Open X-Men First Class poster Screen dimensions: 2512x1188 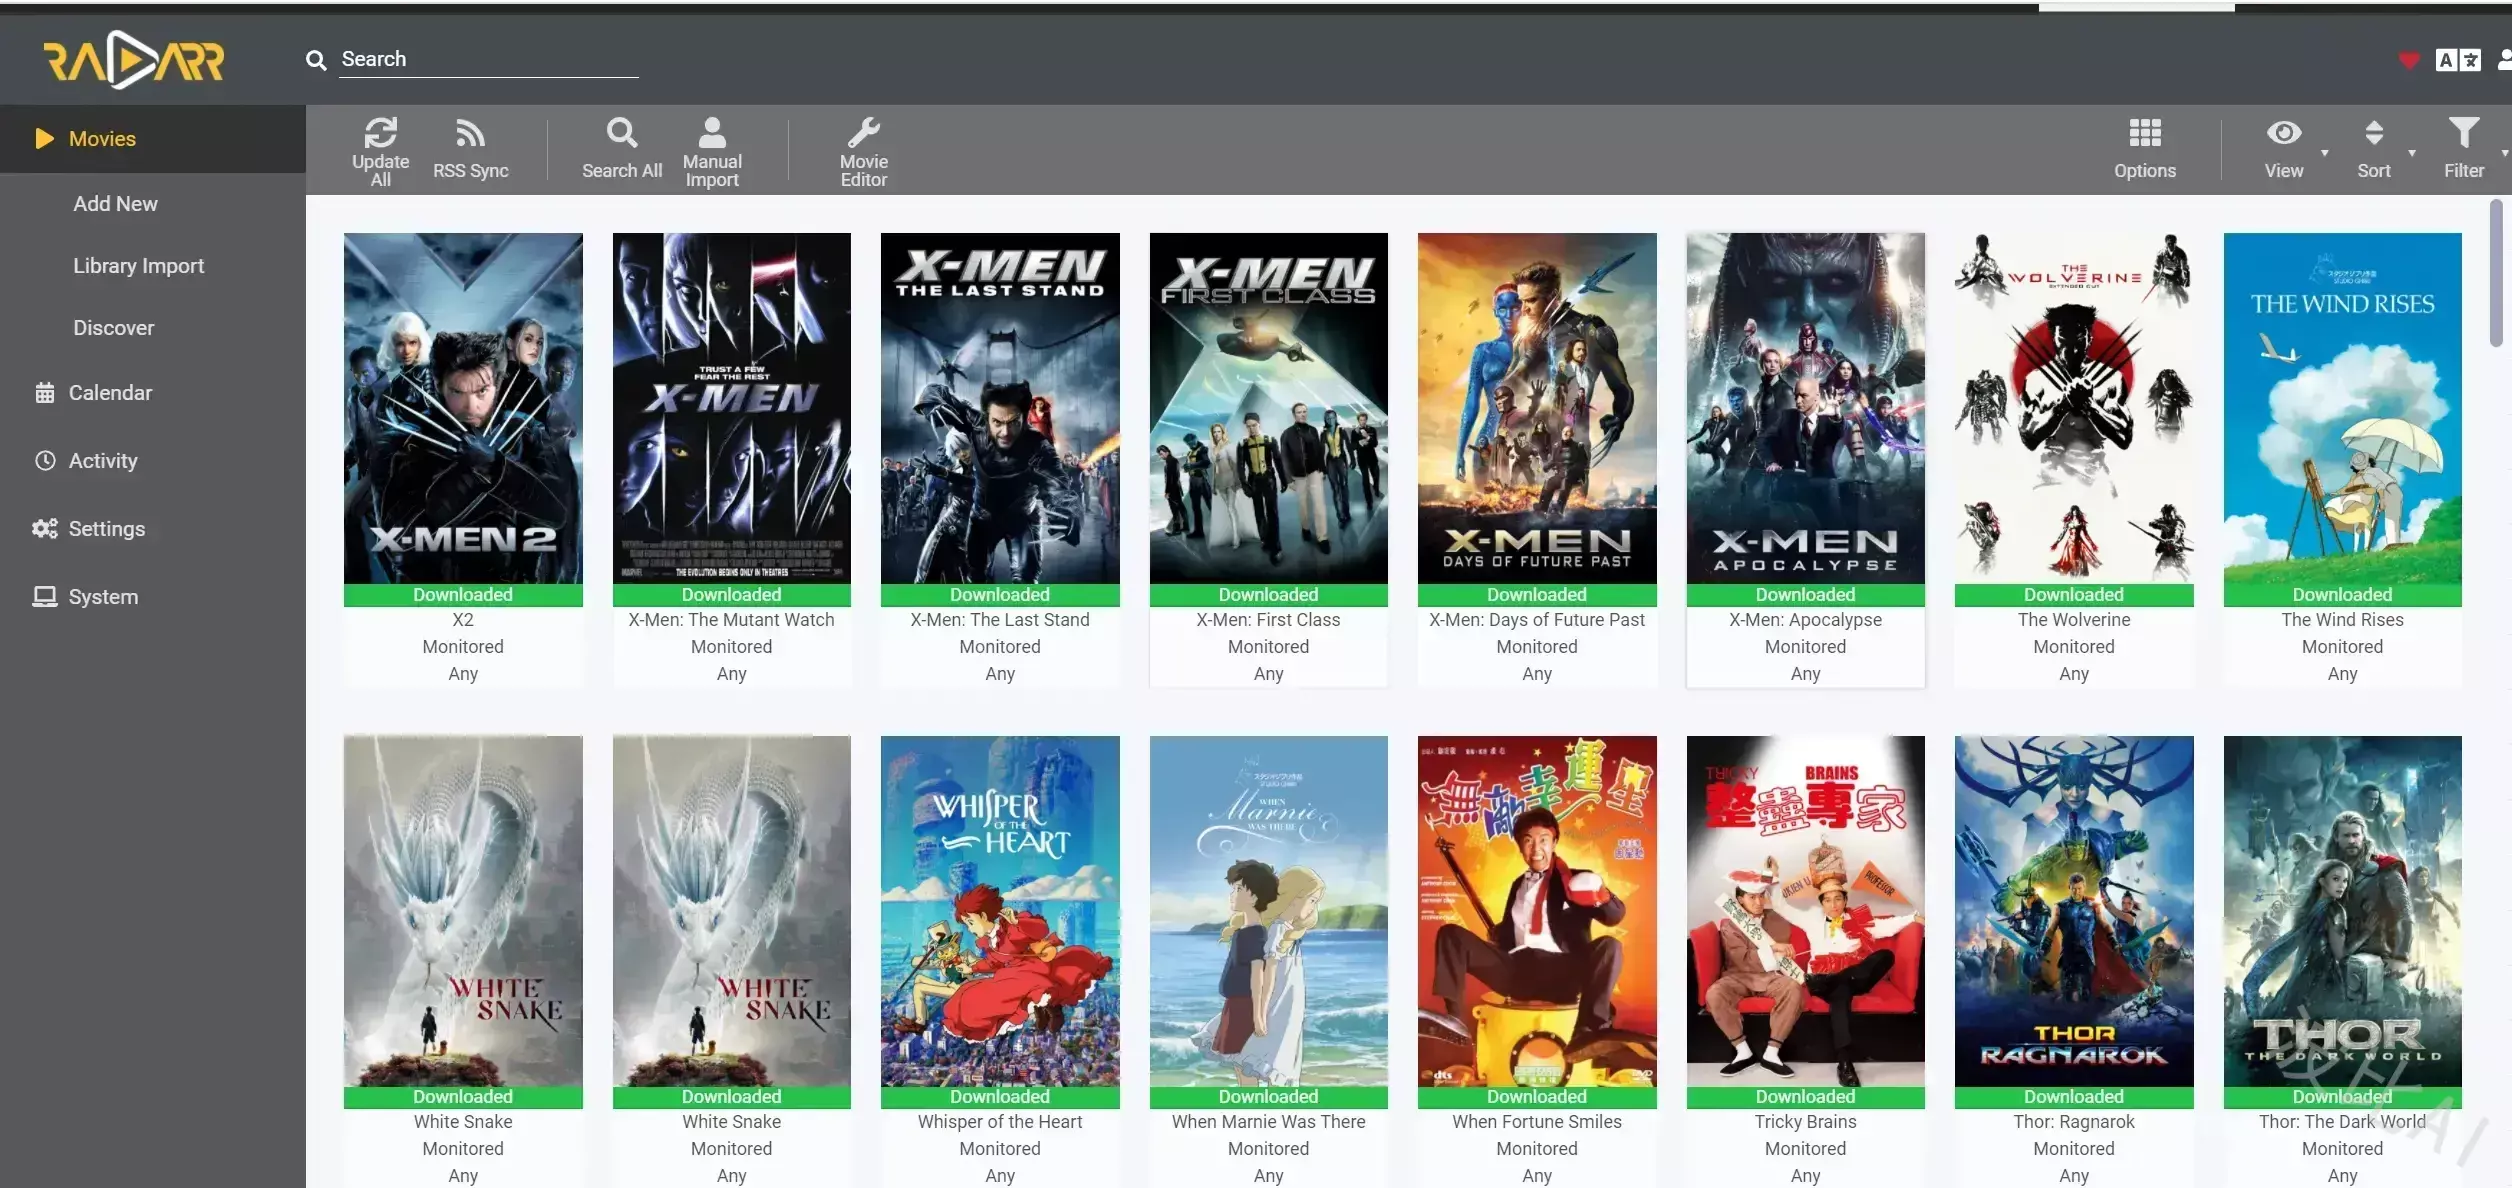point(1269,408)
